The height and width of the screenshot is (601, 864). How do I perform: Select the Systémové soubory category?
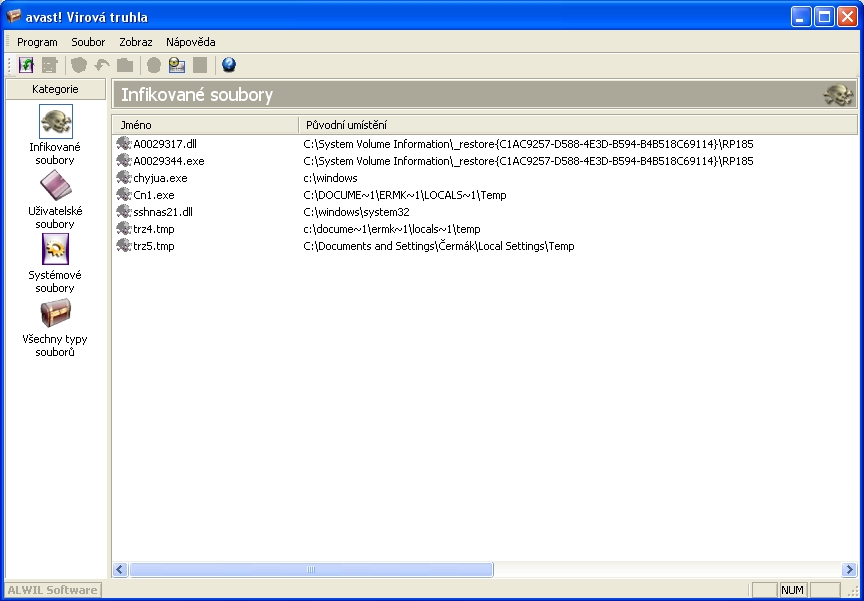tap(55, 250)
